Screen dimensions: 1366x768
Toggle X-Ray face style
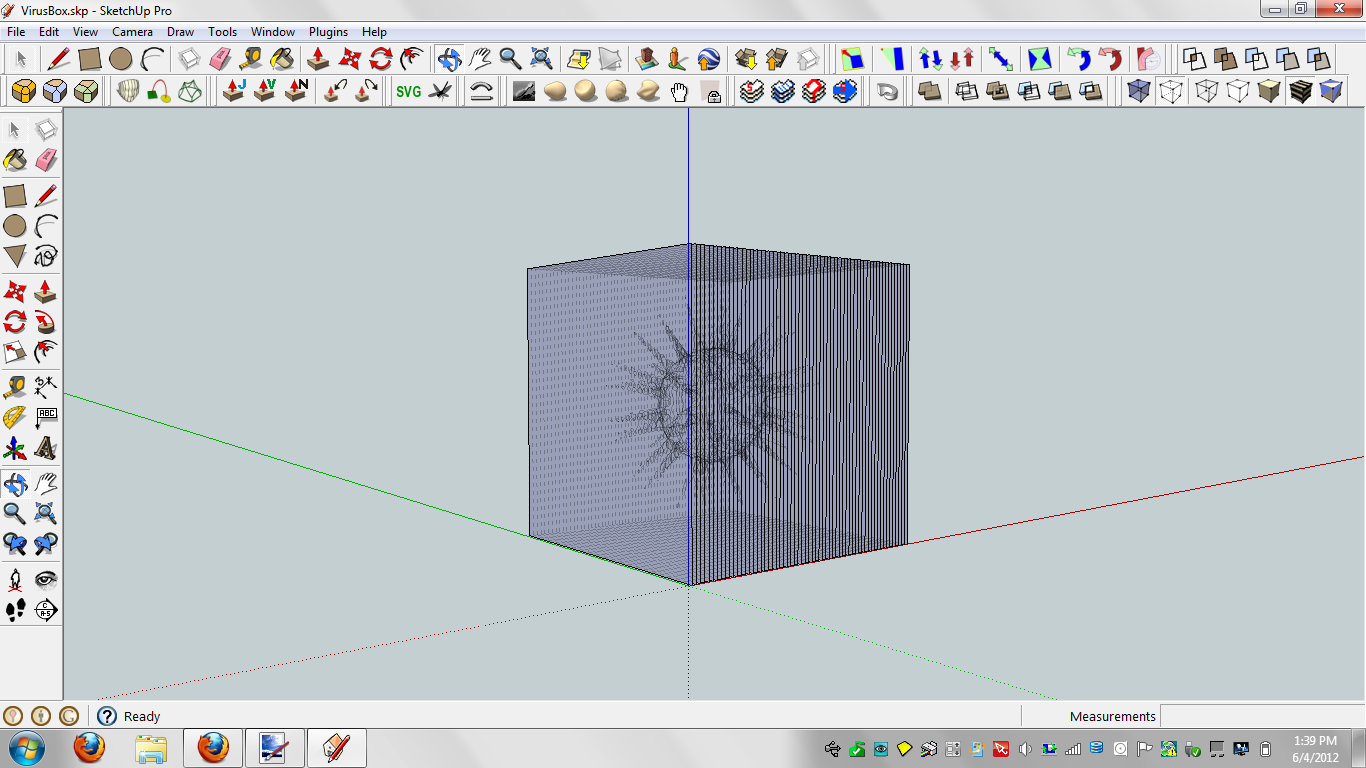click(x=1137, y=92)
